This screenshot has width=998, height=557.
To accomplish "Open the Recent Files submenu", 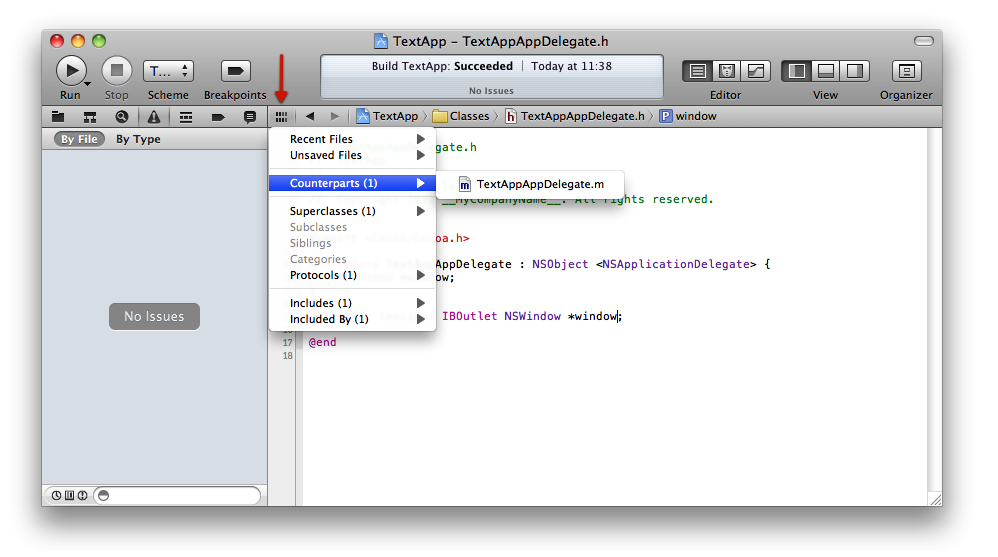I will click(x=353, y=139).
